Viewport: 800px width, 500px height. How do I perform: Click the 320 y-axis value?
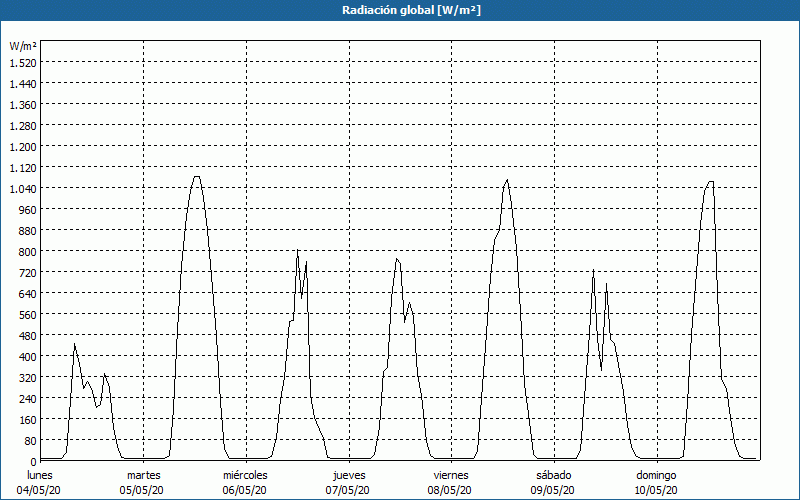[x=27, y=378]
